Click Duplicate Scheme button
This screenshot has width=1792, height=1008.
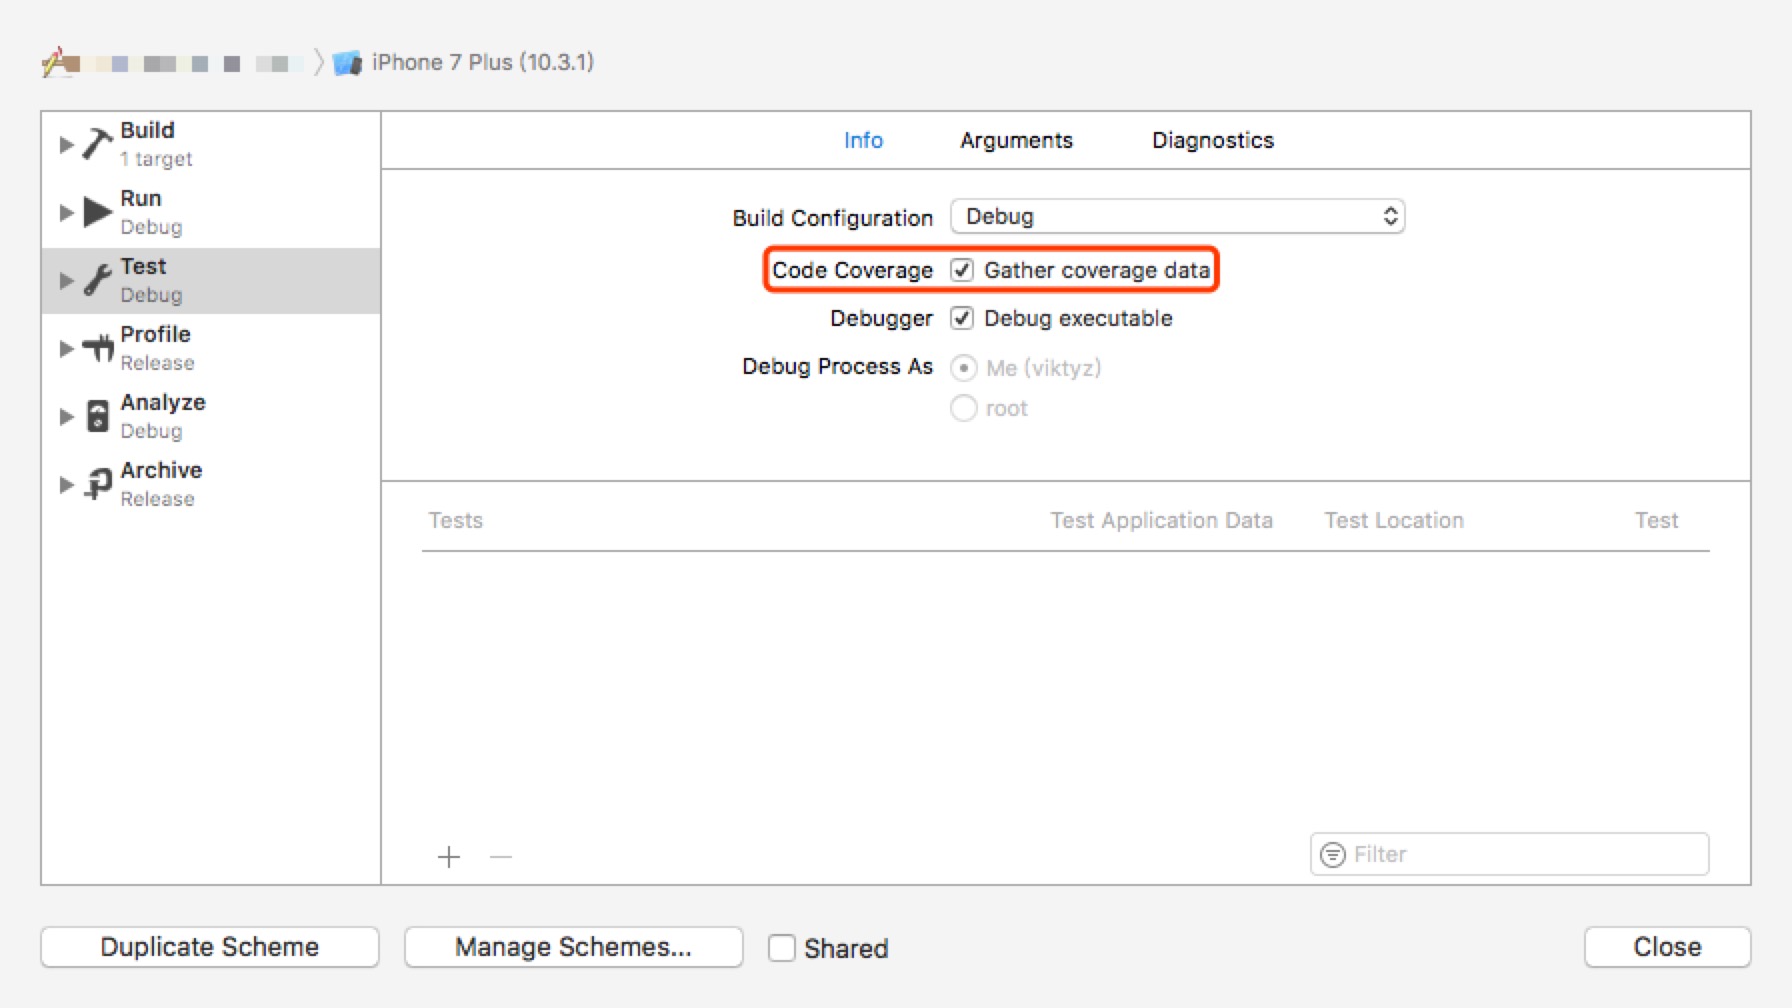coord(210,947)
